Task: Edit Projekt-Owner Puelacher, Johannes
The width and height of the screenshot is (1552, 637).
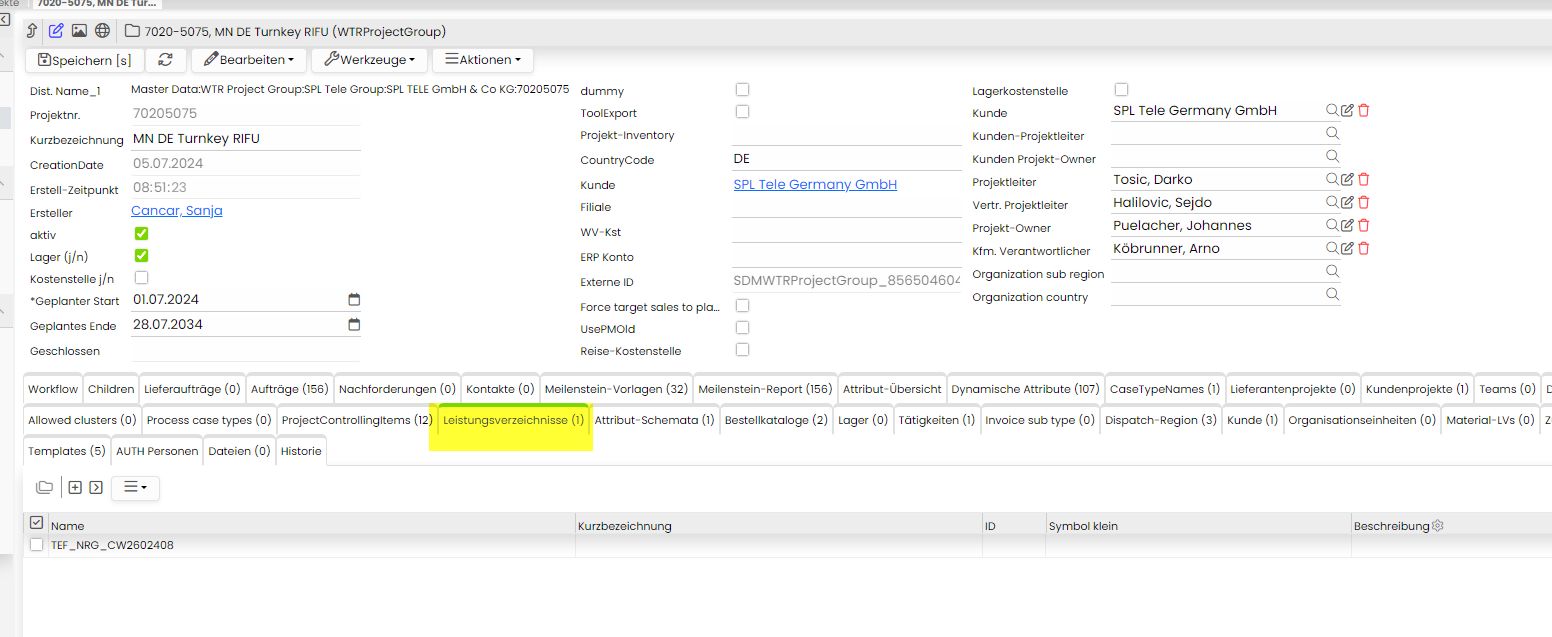Action: tap(1347, 225)
